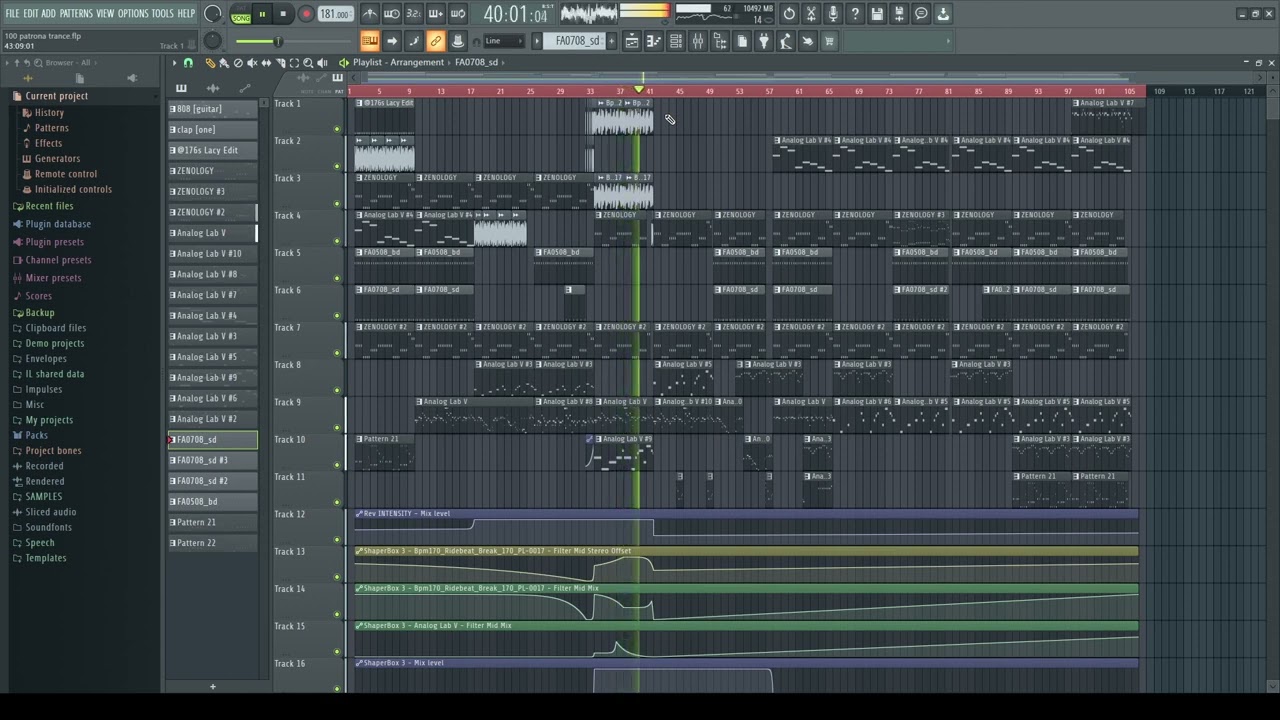The image size is (1280, 720).
Task: Open the Line snap dropdown
Action: pos(504,41)
